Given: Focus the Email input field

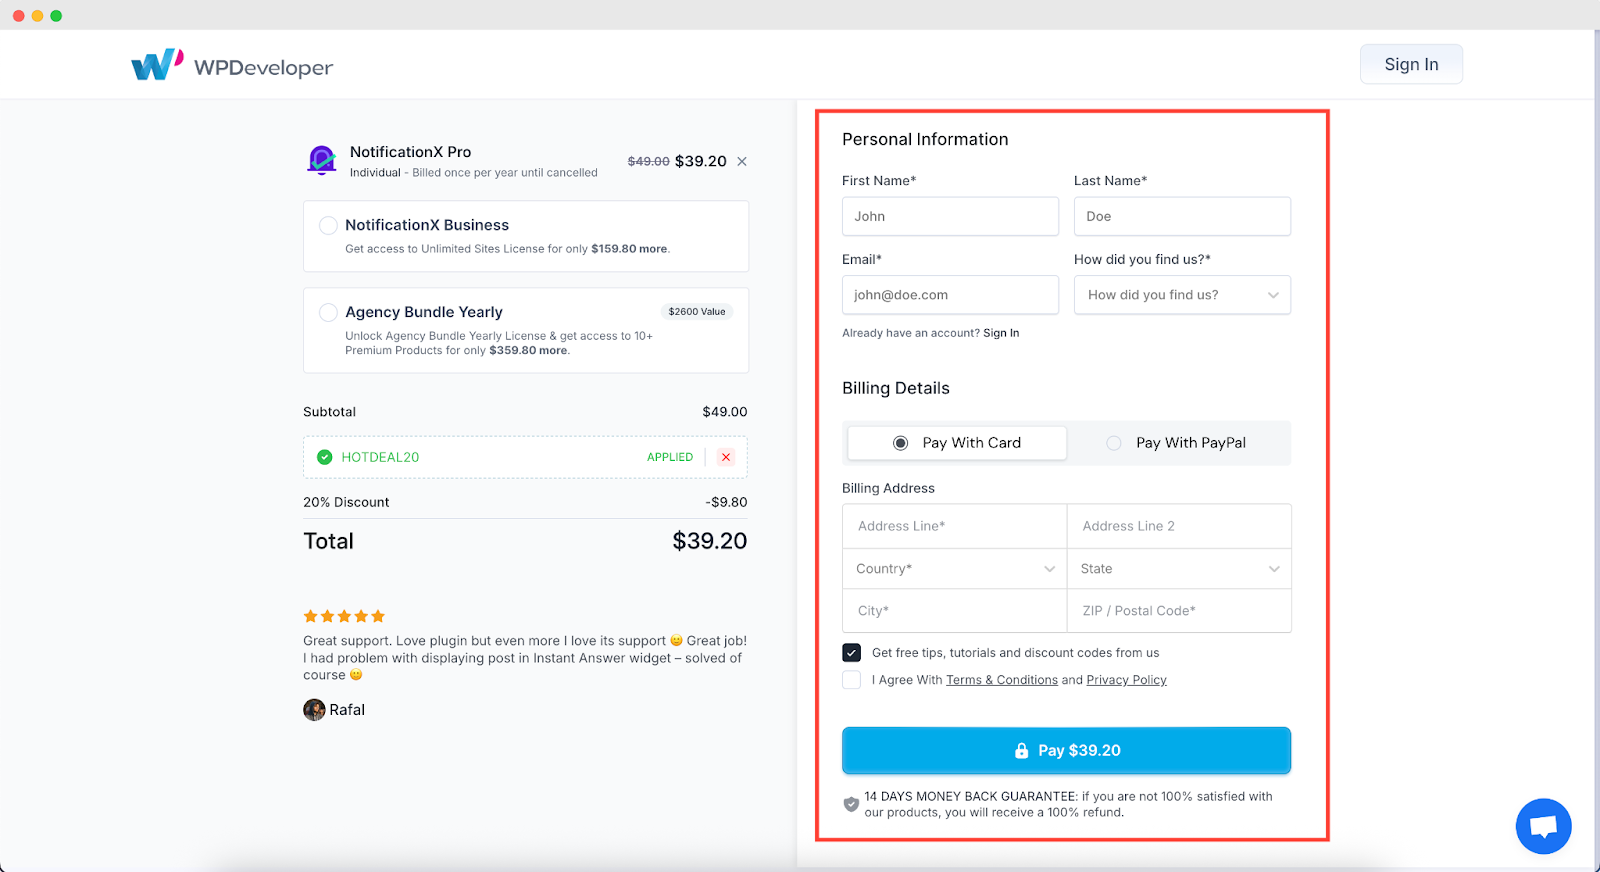Looking at the screenshot, I should (x=950, y=295).
